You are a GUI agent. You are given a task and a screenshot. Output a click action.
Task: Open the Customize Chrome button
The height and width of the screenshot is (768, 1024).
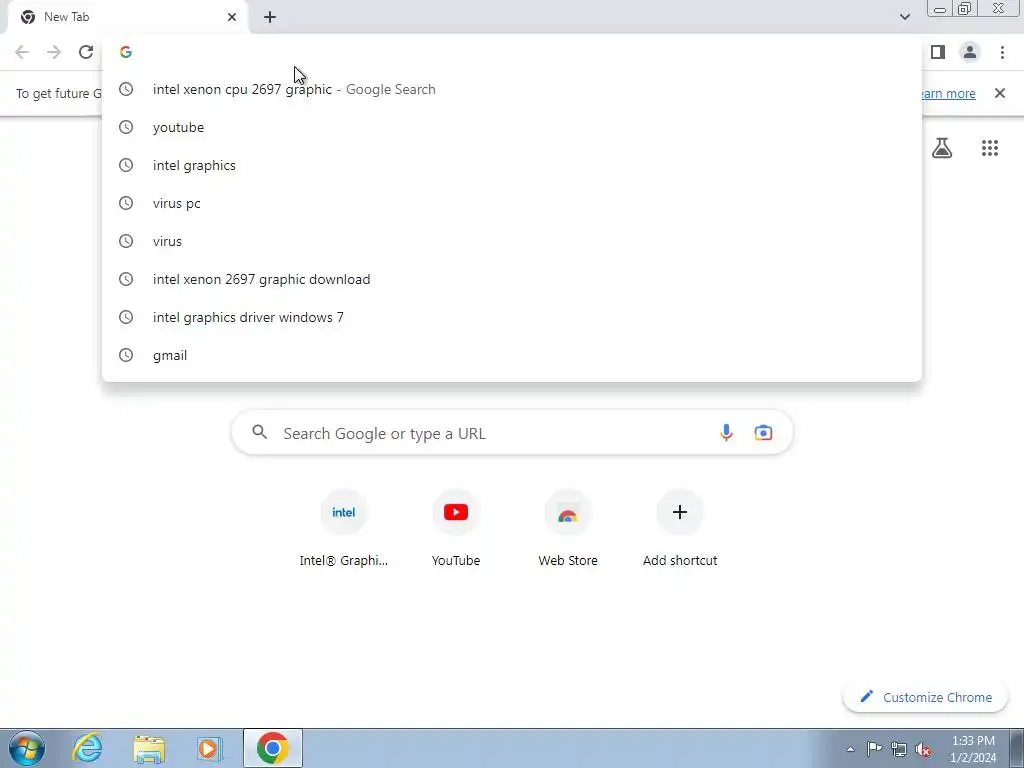pyautogui.click(x=926, y=697)
